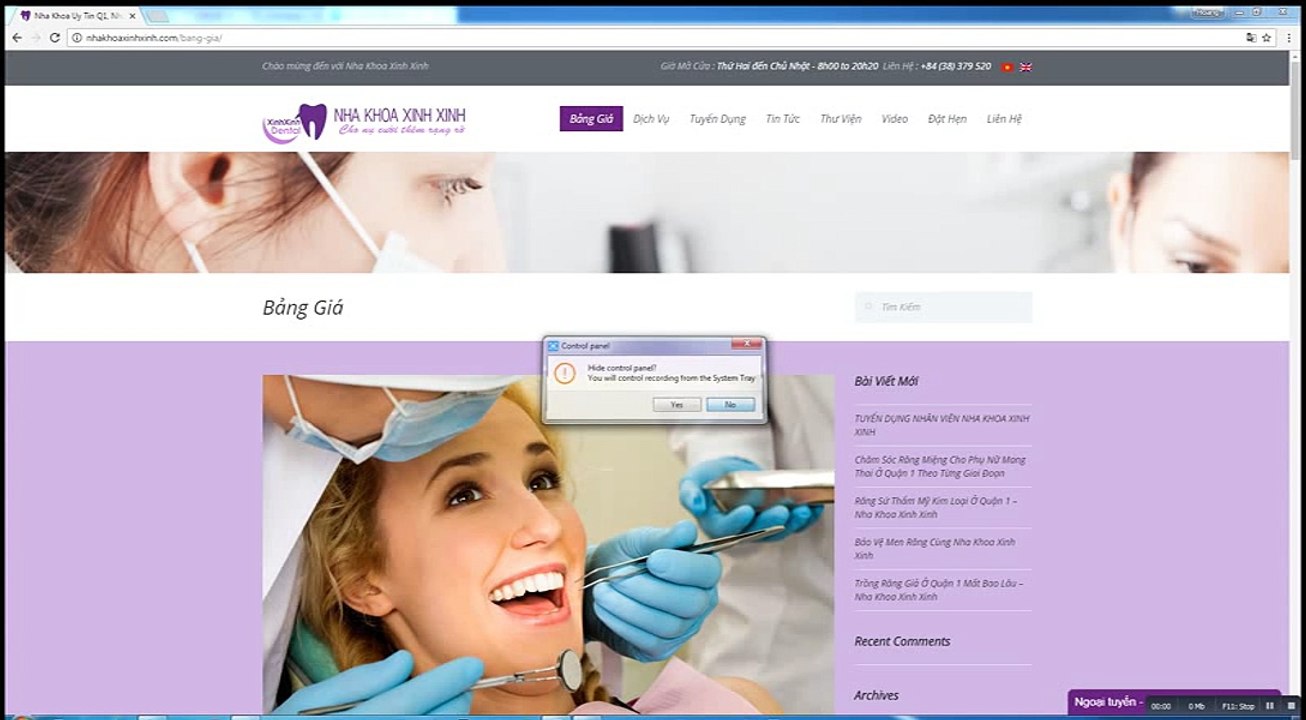Image resolution: width=1306 pixels, height=720 pixels.
Task: Click the search magnifier icon in Tìm Kiếm
Action: [x=868, y=307]
